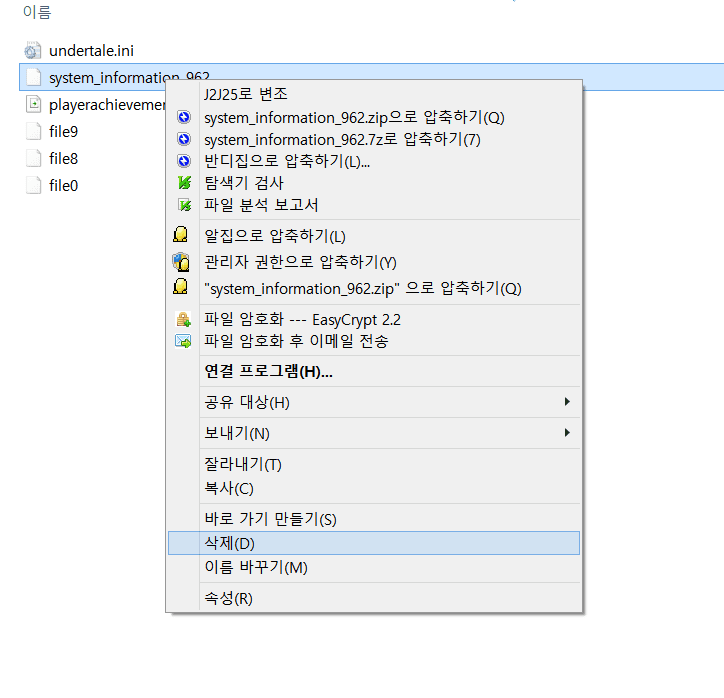This screenshot has width=724, height=698.
Task: Open 공유 대상(H) submenu
Action: [374, 402]
